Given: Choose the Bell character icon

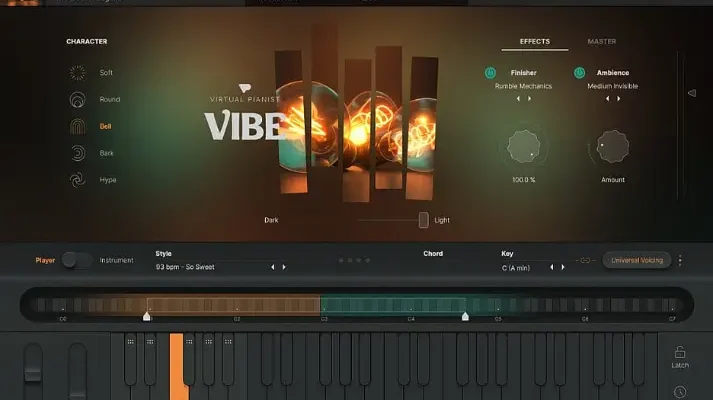Looking at the screenshot, I should point(78,127).
